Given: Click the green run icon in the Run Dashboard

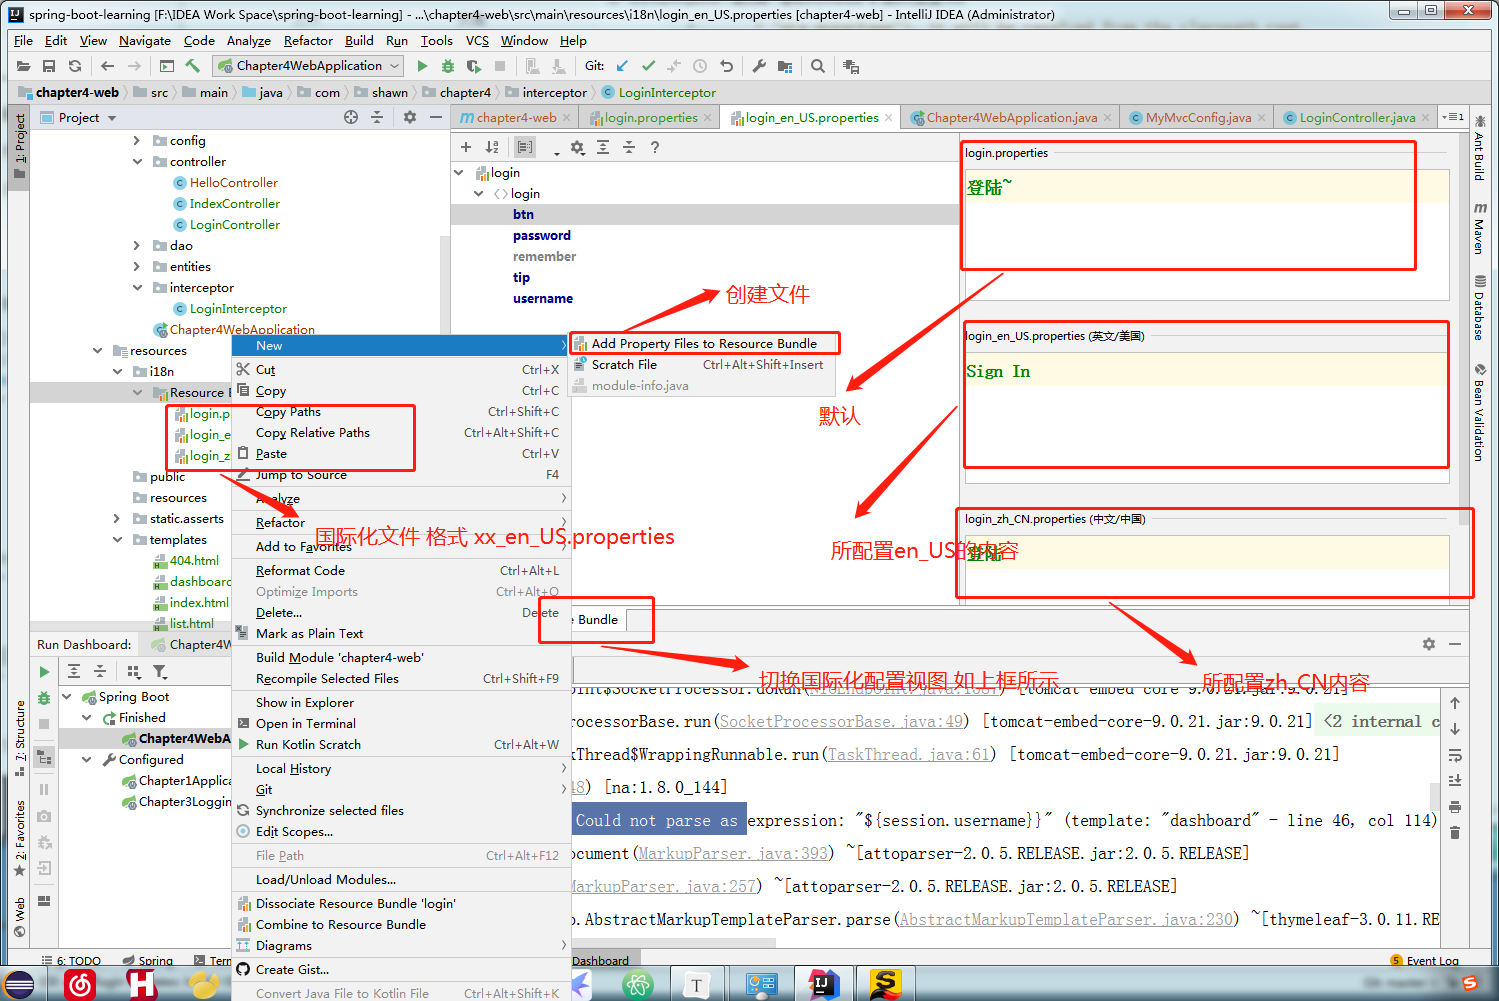Looking at the screenshot, I should pyautogui.click(x=44, y=671).
